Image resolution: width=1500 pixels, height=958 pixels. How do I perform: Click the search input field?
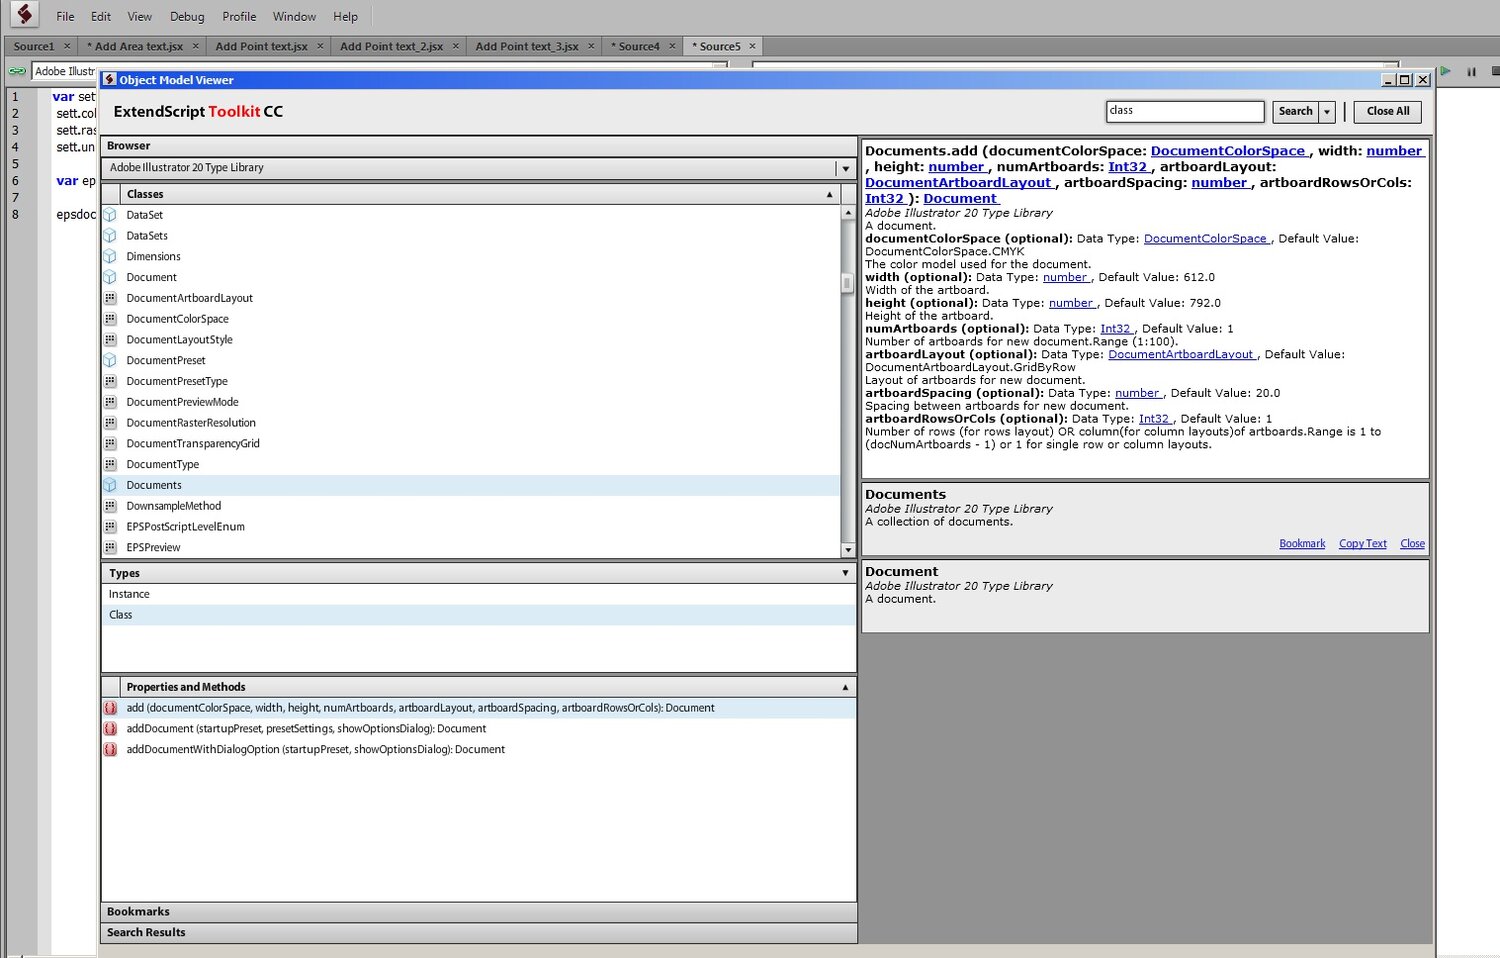(1185, 111)
